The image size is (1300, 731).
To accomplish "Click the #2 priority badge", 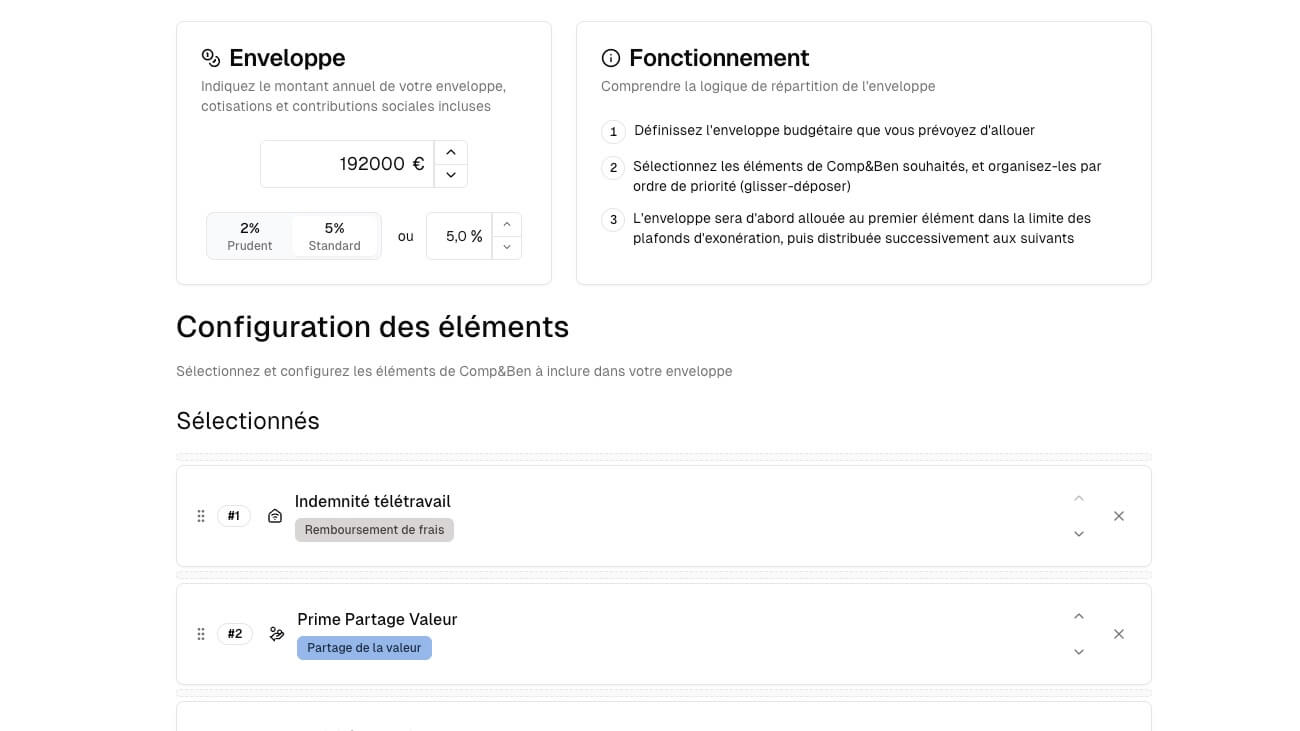I will [234, 633].
